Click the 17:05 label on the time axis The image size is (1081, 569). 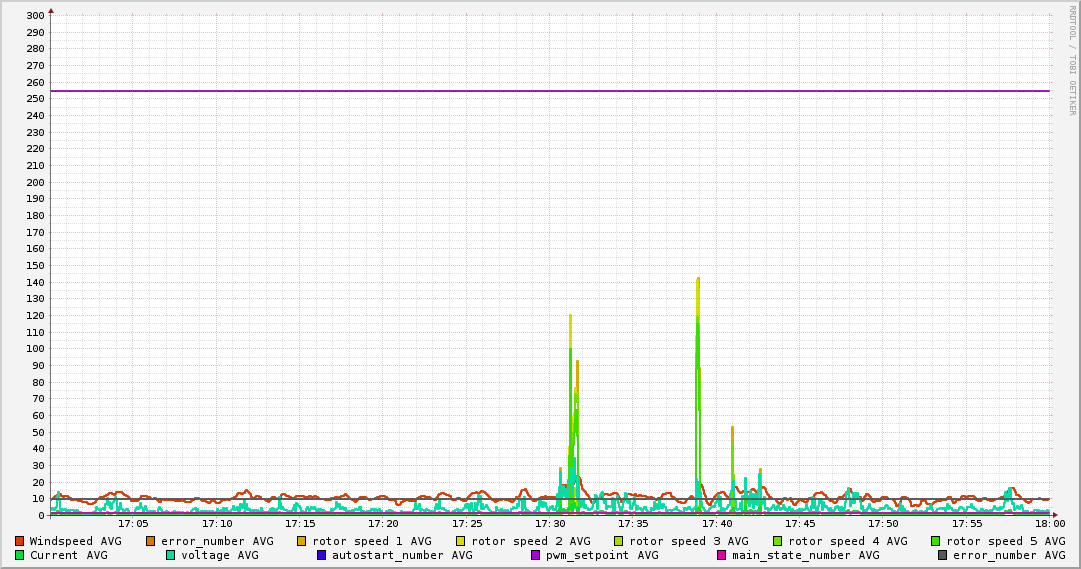[133, 523]
